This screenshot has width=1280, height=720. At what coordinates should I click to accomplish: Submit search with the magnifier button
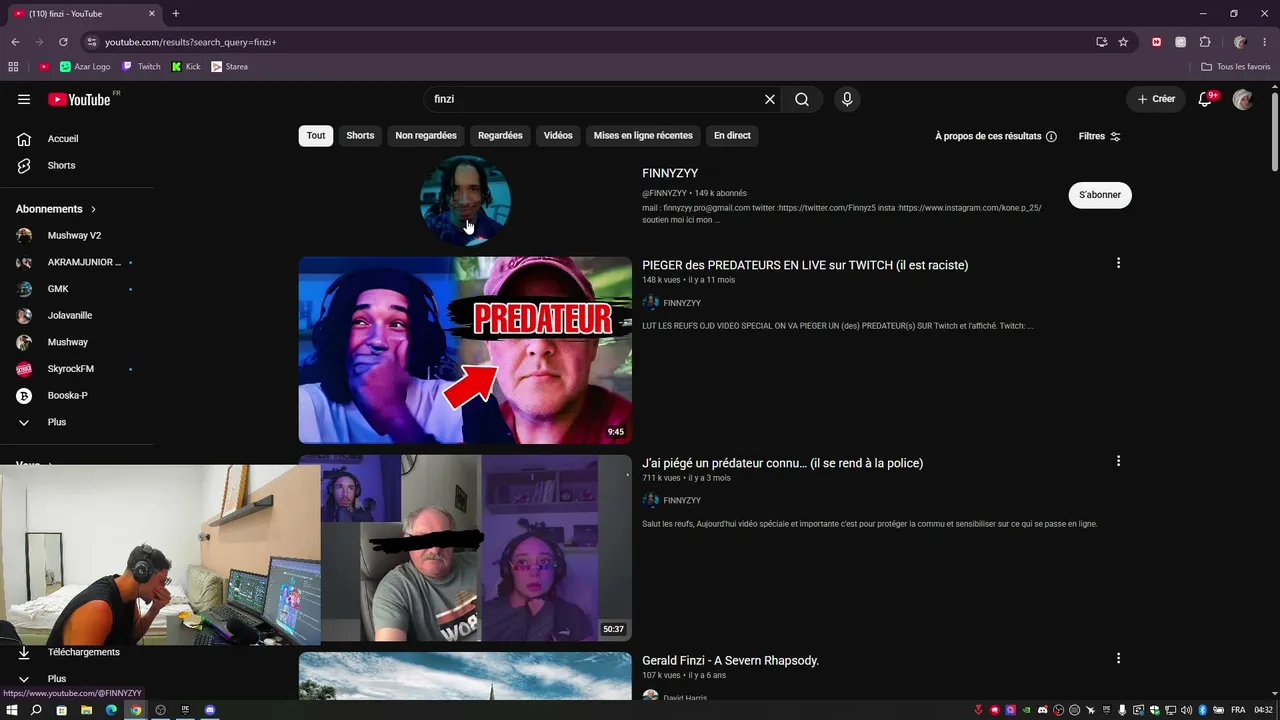pyautogui.click(x=802, y=99)
